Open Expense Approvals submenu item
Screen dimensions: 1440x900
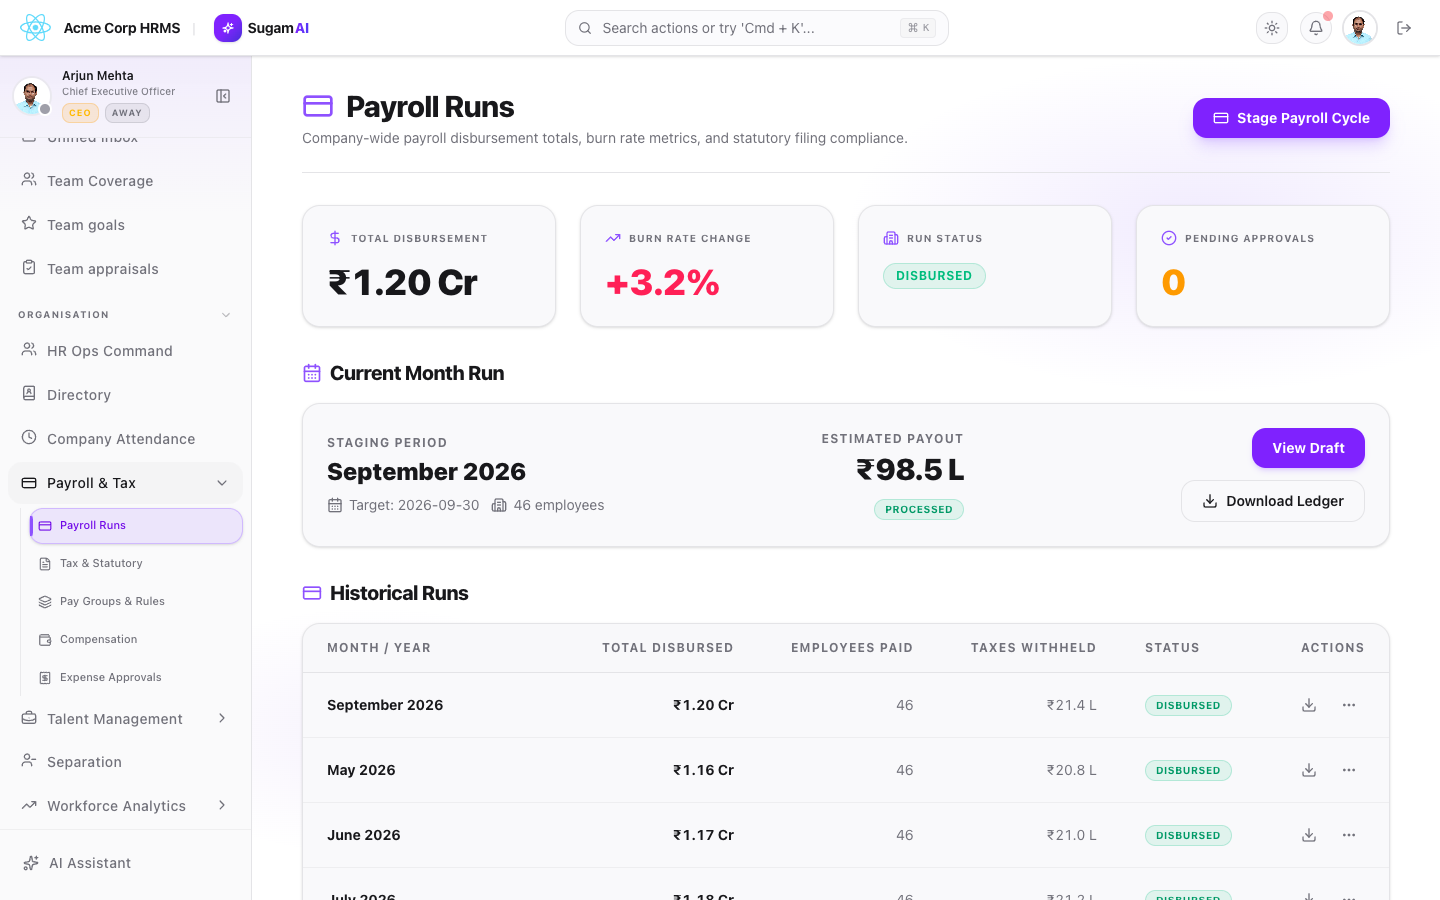pos(136,678)
